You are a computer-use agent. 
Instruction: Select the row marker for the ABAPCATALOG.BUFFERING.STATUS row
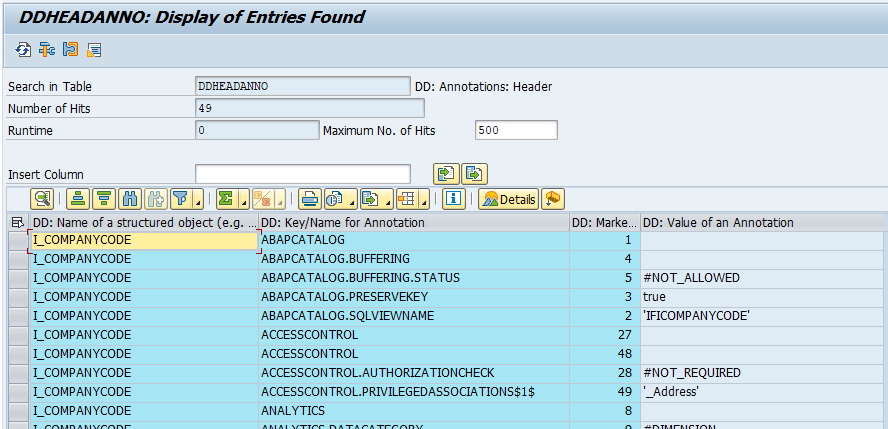(x=18, y=278)
